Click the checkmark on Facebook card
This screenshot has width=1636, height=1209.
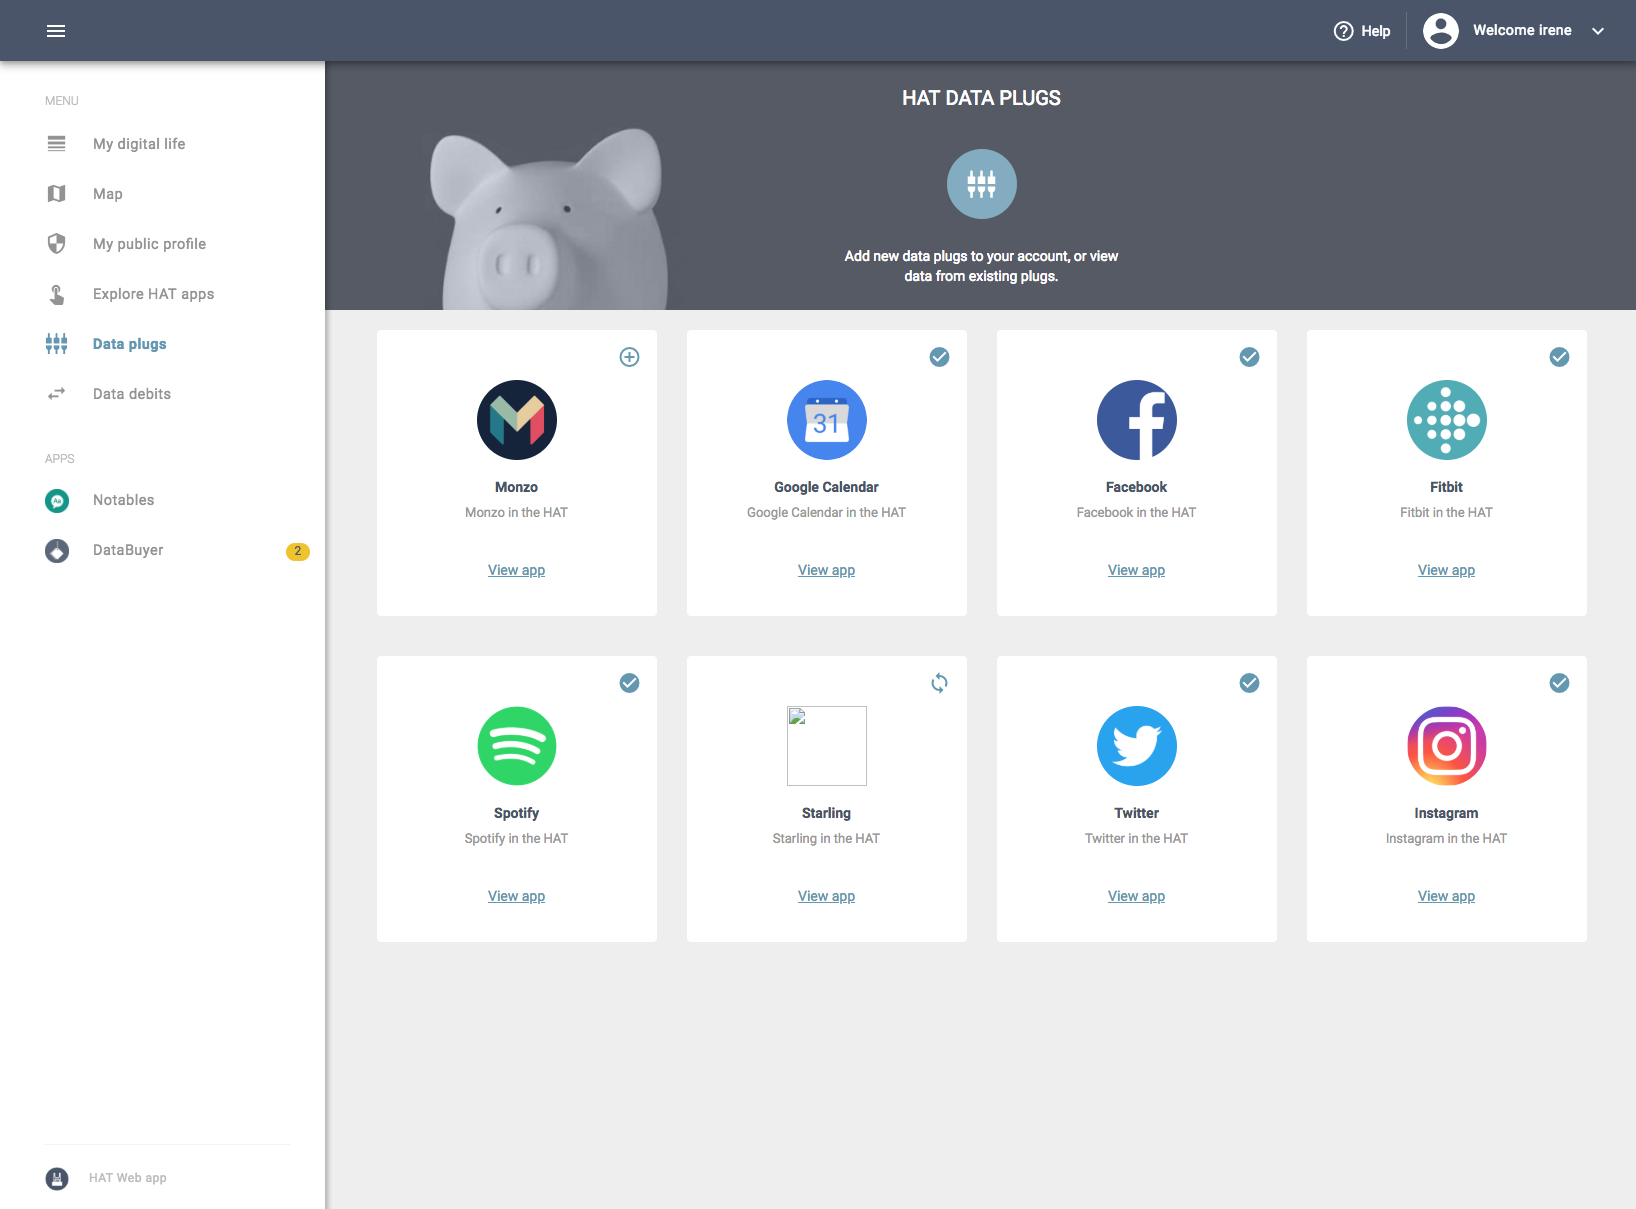click(x=1250, y=357)
